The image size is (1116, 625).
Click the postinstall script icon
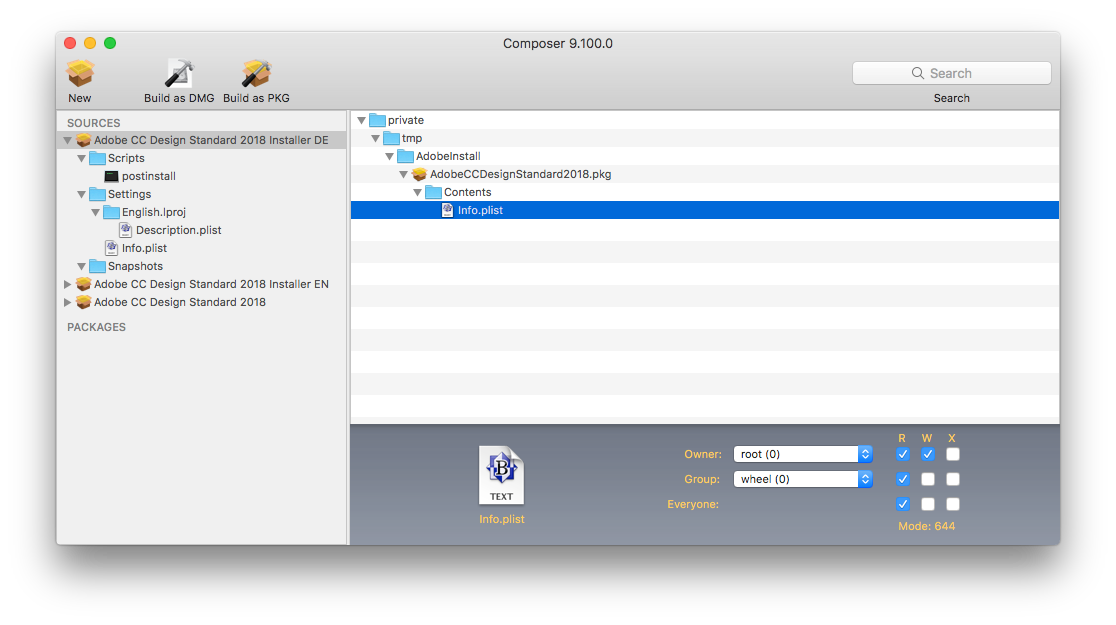(112, 176)
